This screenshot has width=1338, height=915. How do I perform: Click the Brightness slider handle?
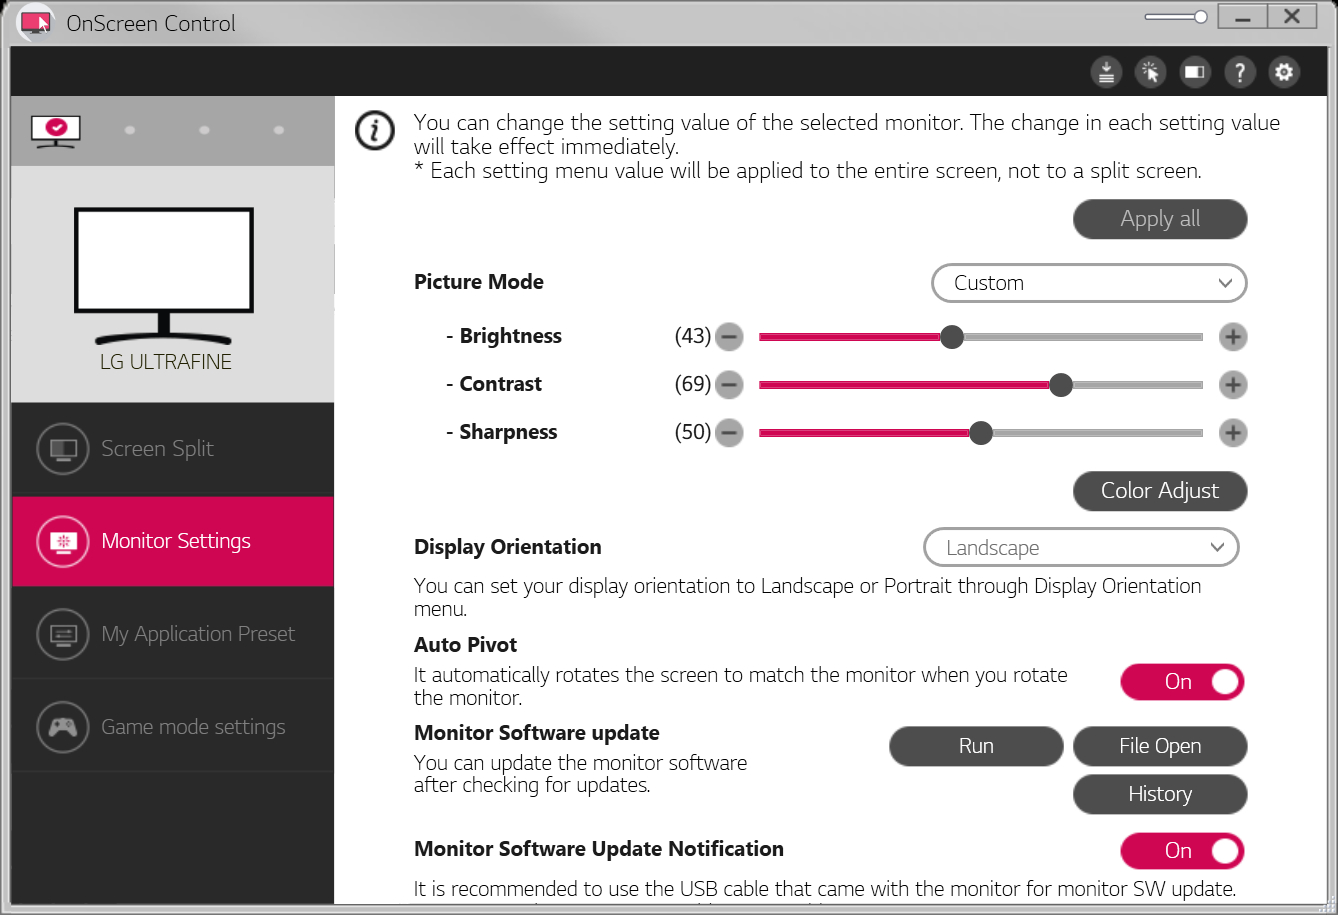pyautogui.click(x=952, y=337)
